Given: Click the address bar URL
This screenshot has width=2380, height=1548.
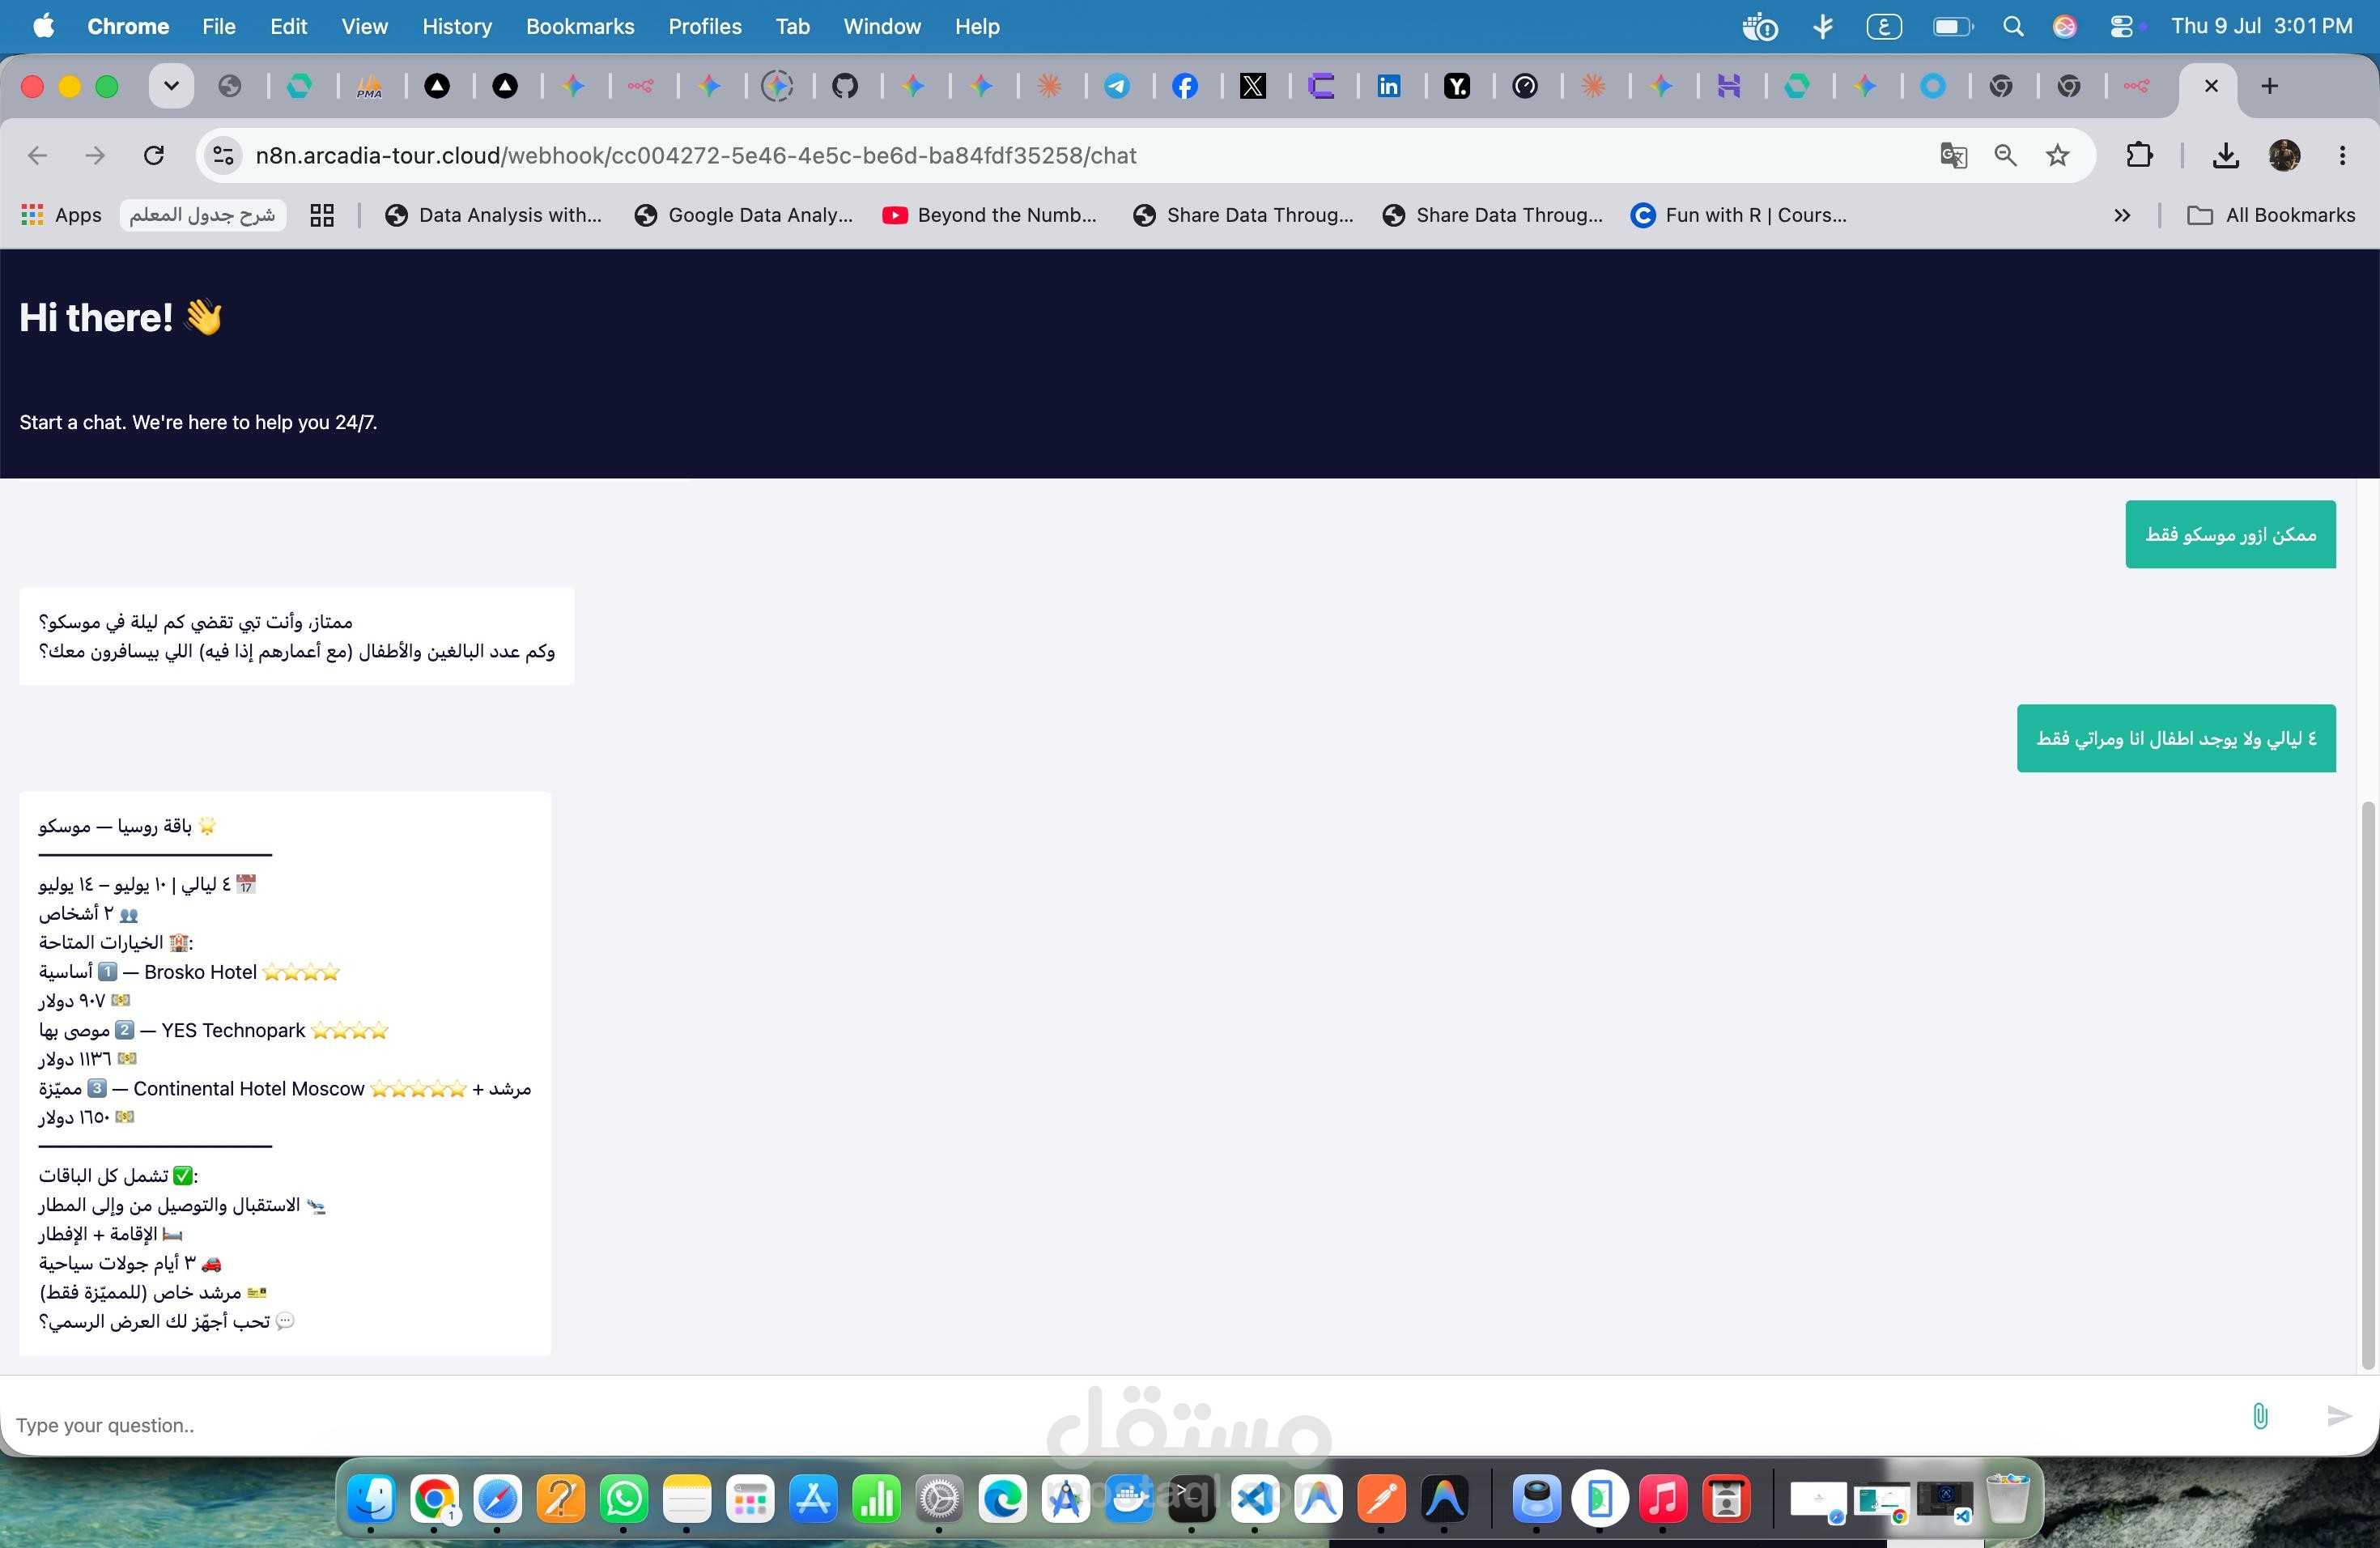Looking at the screenshot, I should [696, 156].
